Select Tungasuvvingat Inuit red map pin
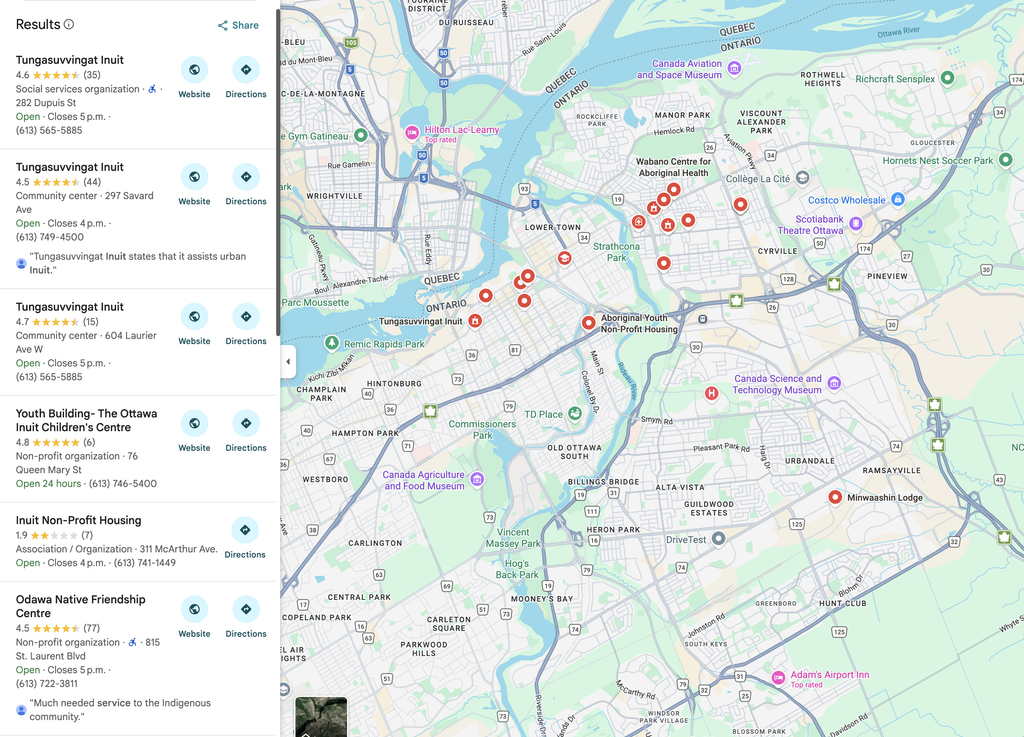 tap(475, 321)
